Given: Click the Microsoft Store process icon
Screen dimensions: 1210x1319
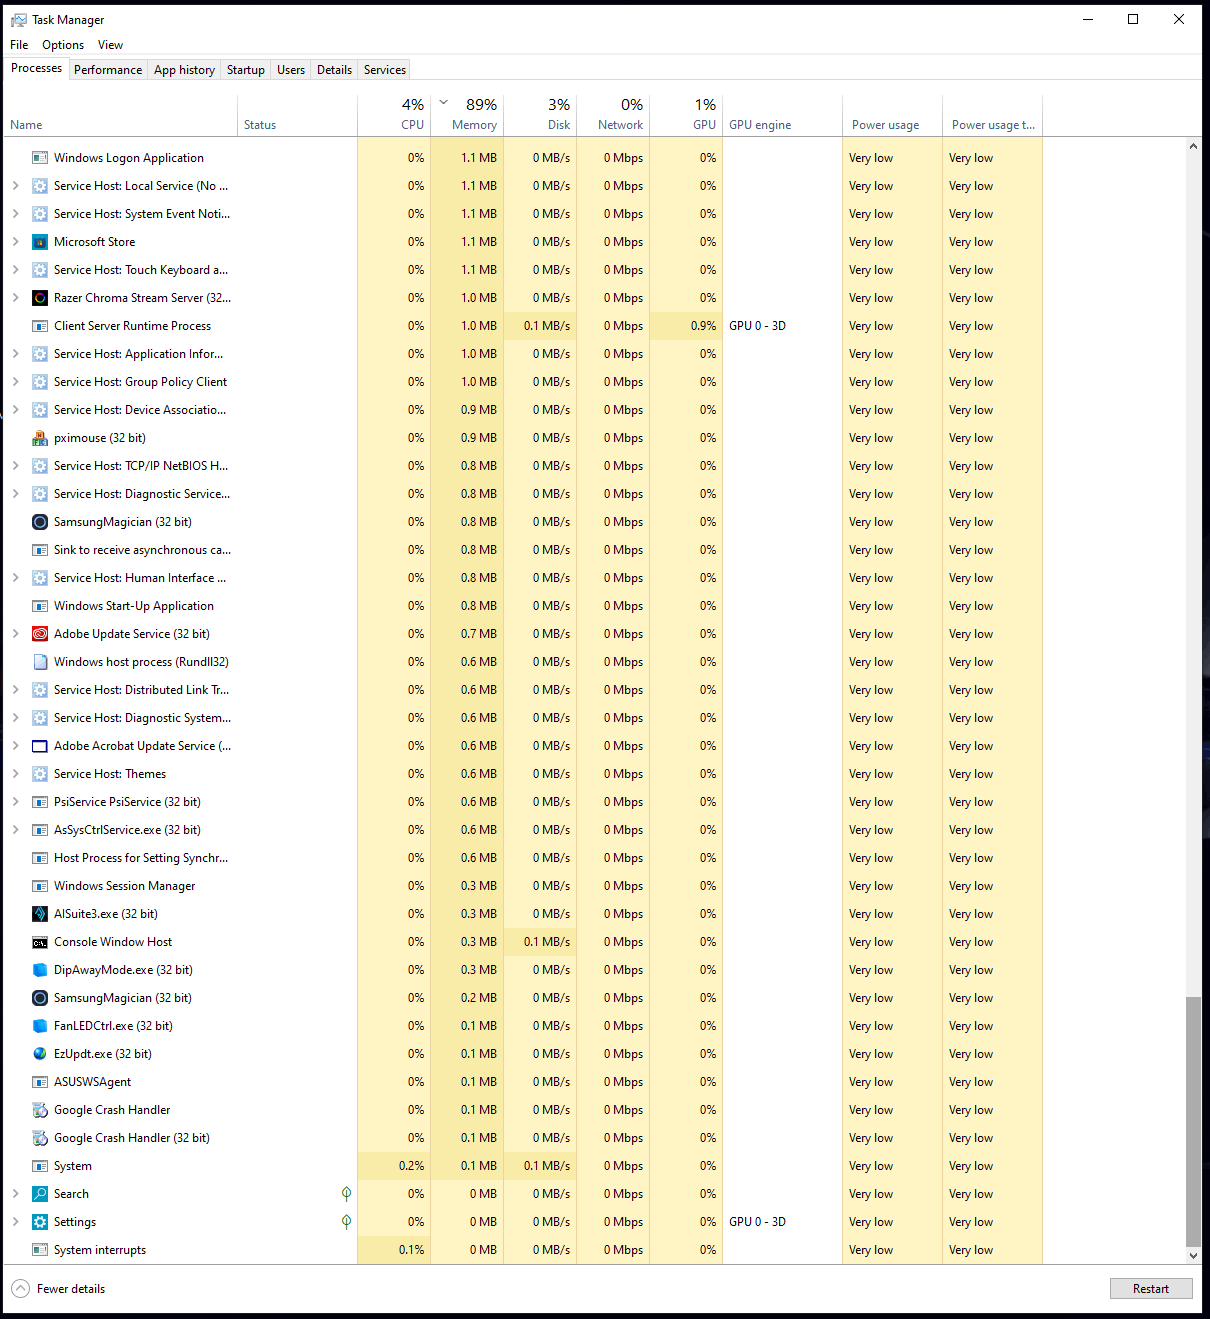Looking at the screenshot, I should pos(40,242).
